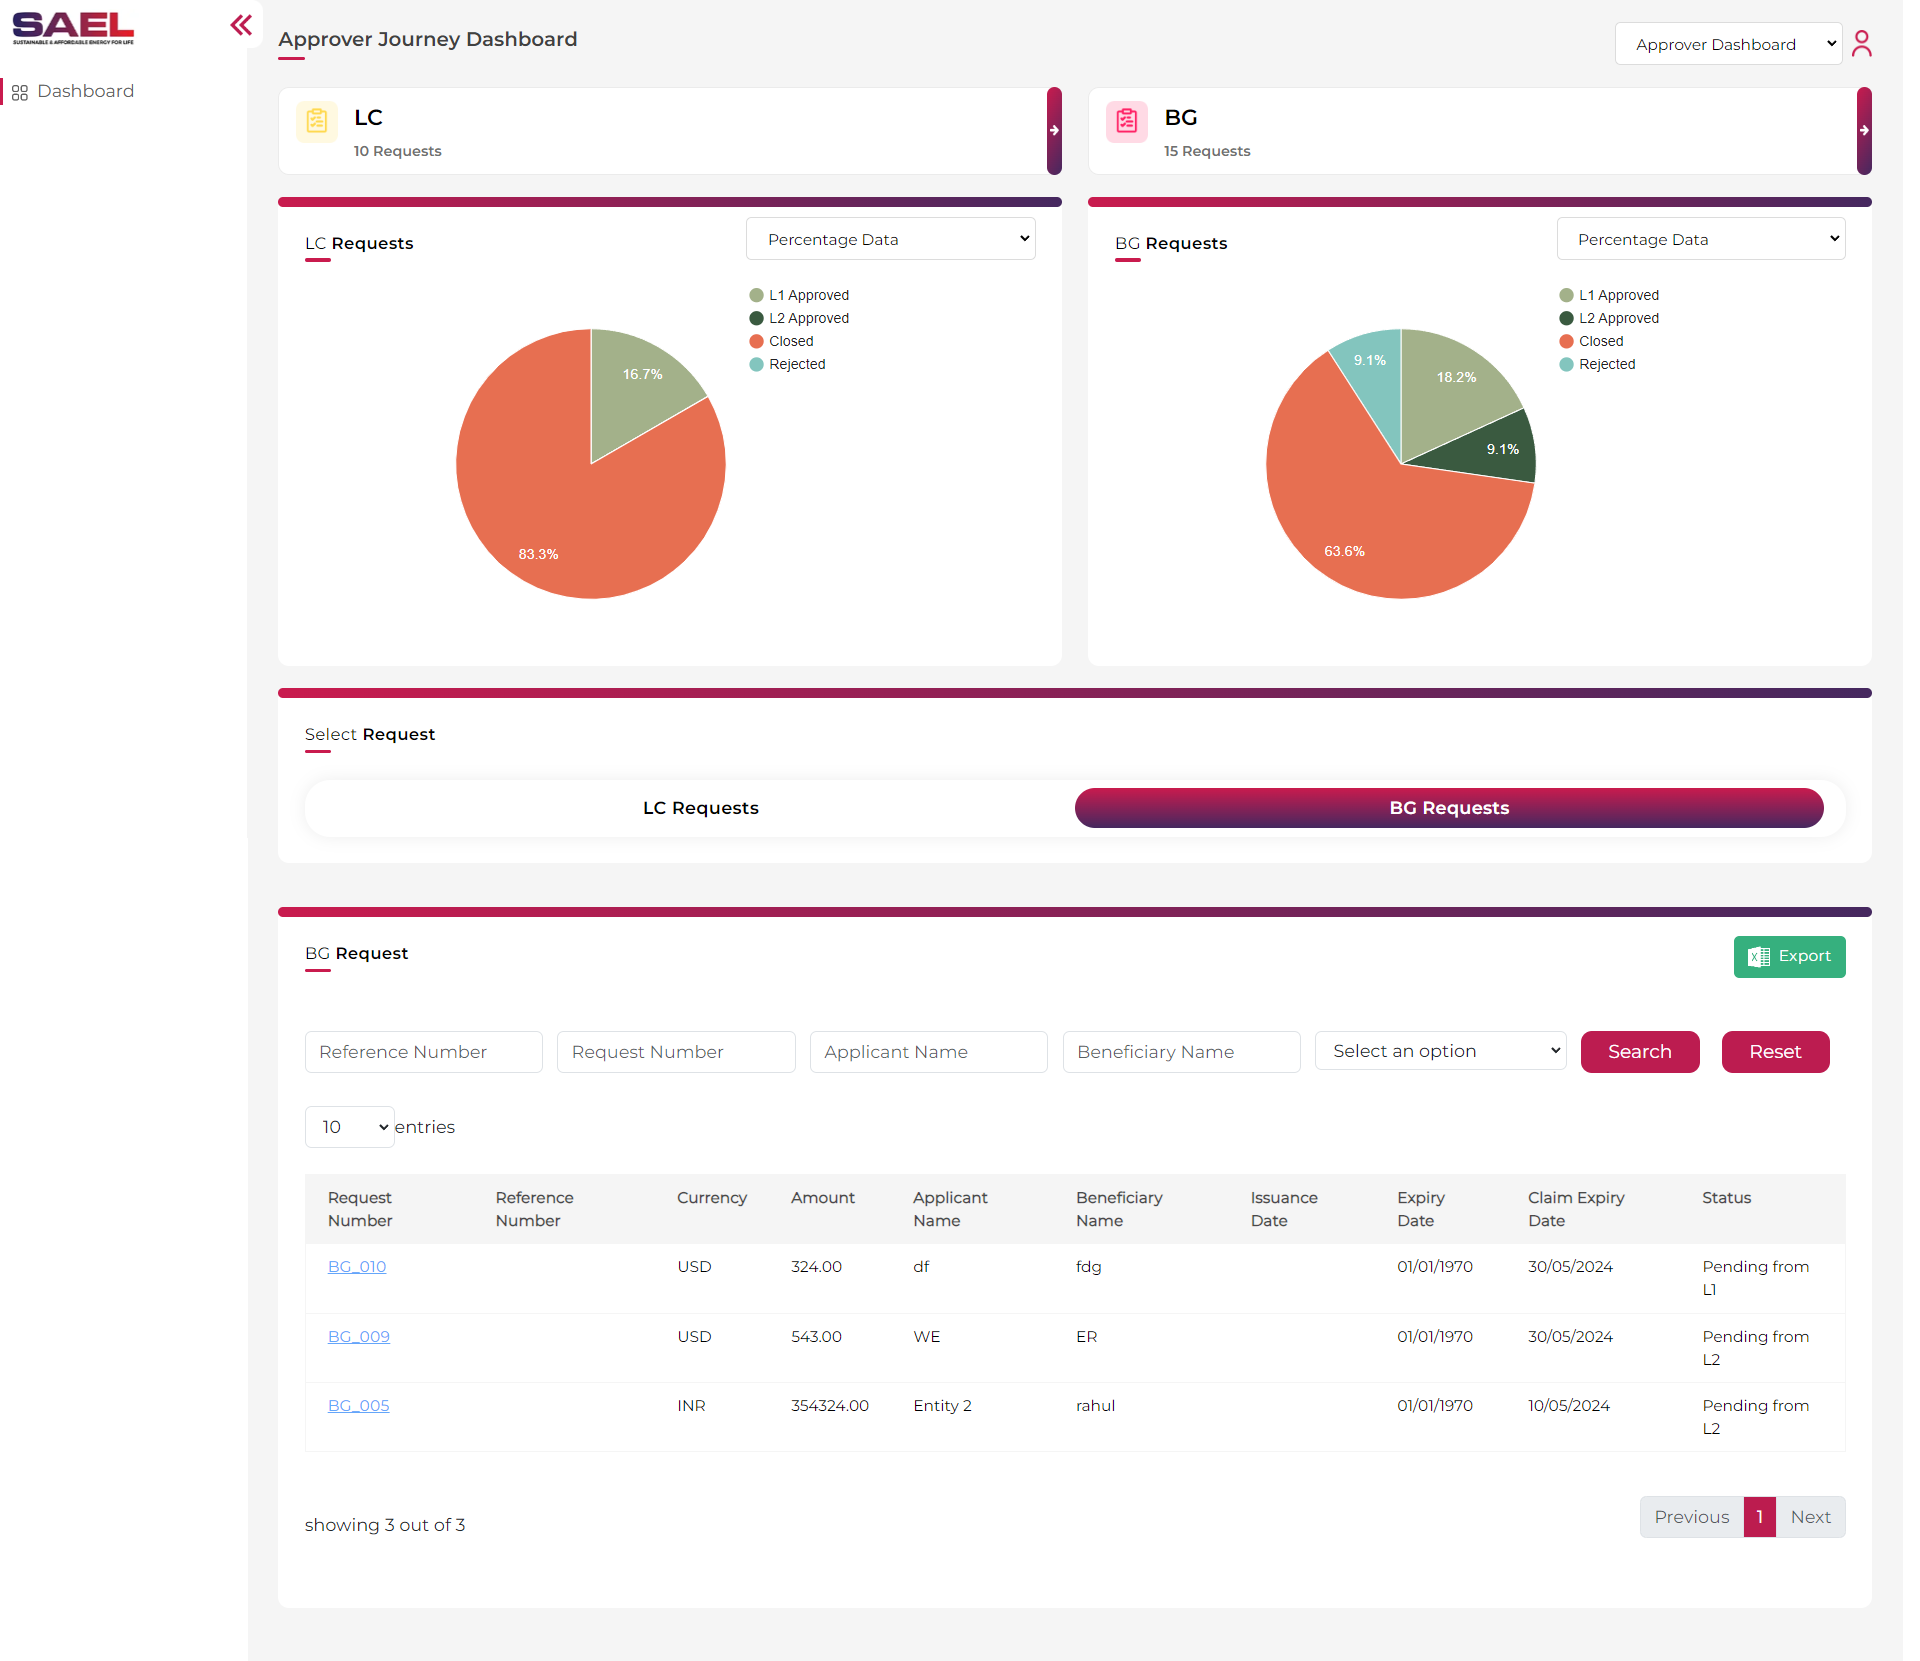Screen dimensions: 1920x1661
Task: Focus the Applicant Name field
Action: [928, 1052]
